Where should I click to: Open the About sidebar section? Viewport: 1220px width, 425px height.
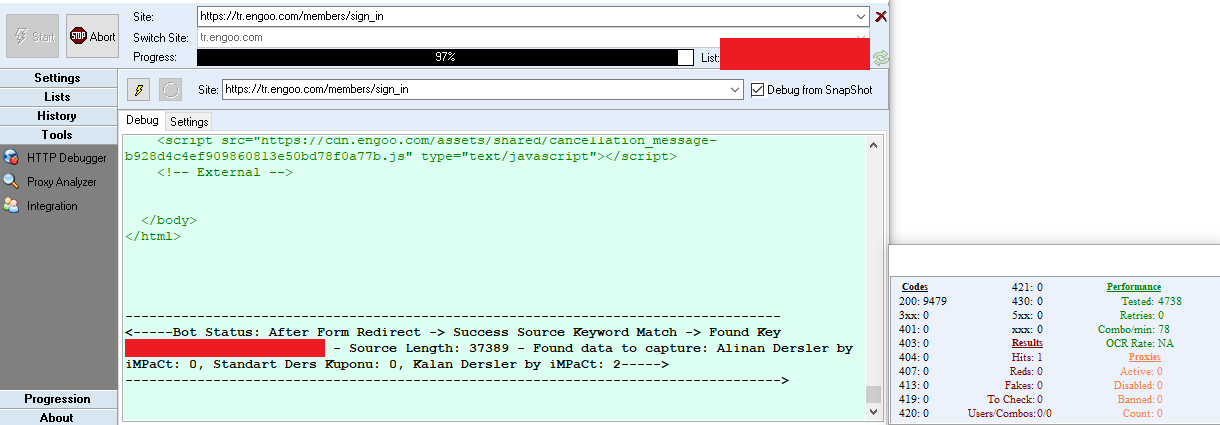click(57, 417)
